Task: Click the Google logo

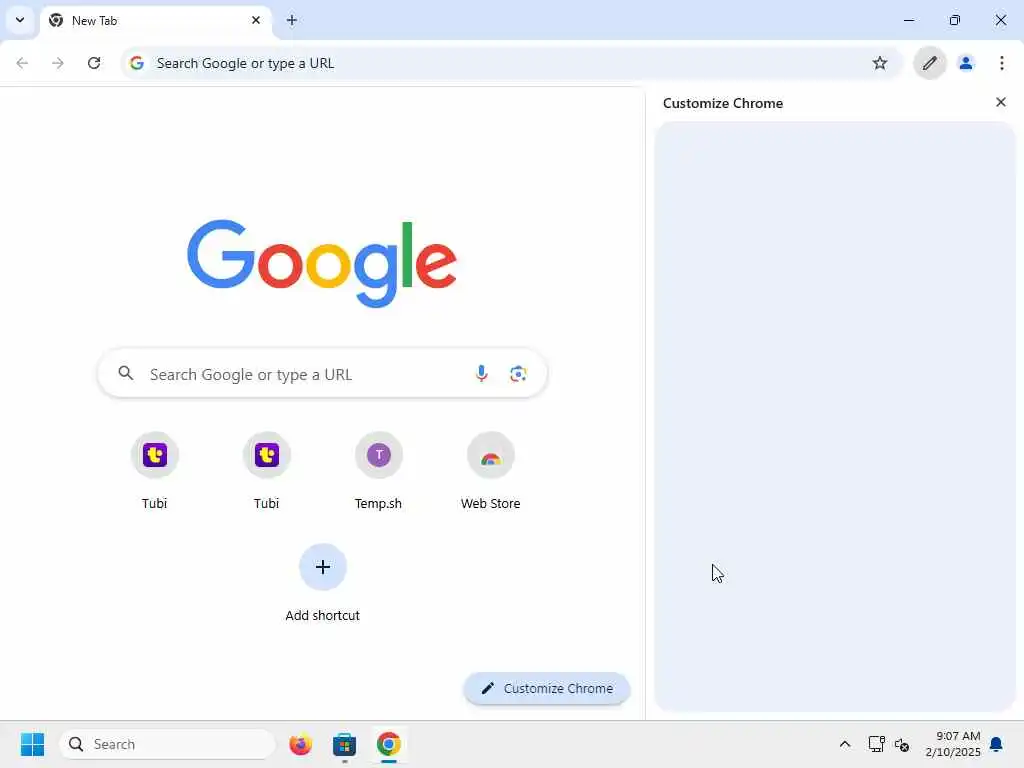Action: (x=321, y=263)
